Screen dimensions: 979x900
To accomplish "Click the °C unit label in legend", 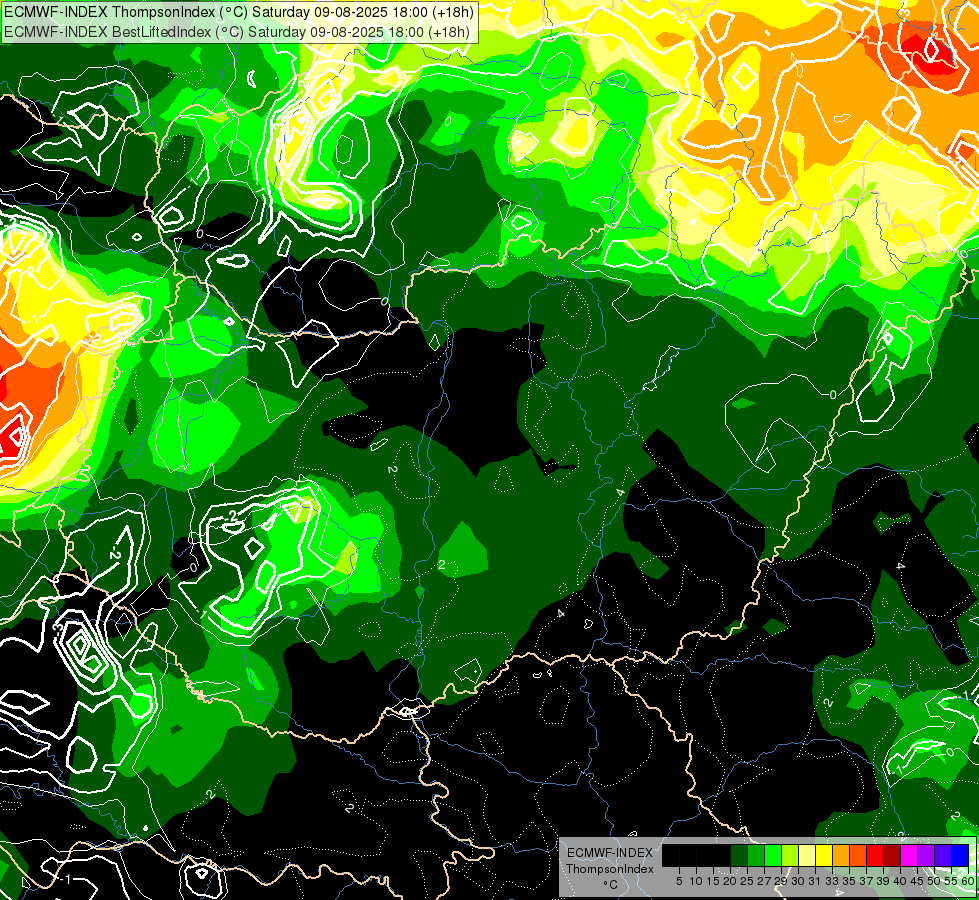I will coord(611,885).
